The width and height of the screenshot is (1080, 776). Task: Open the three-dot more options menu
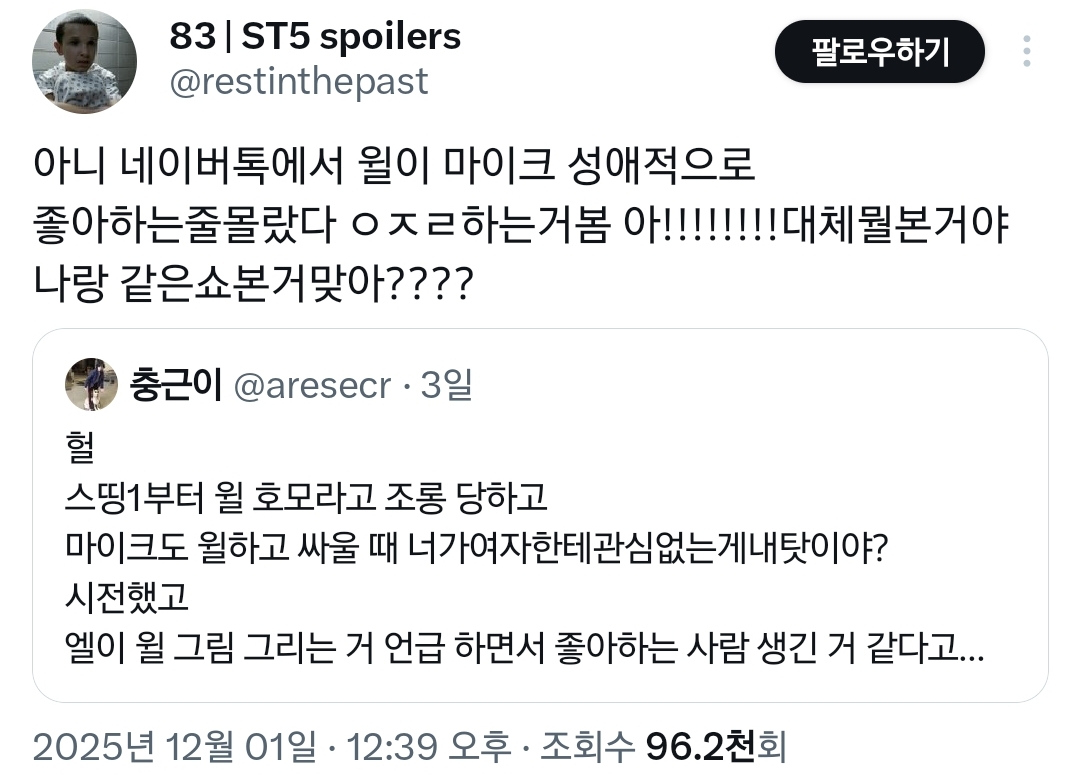(x=1027, y=51)
